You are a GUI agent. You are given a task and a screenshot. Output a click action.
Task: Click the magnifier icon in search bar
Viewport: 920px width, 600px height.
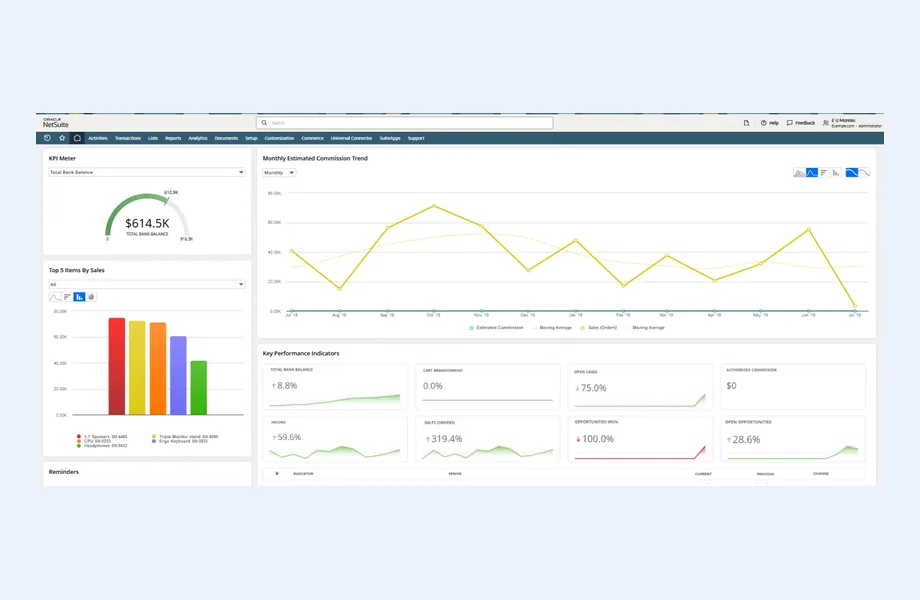[x=265, y=123]
